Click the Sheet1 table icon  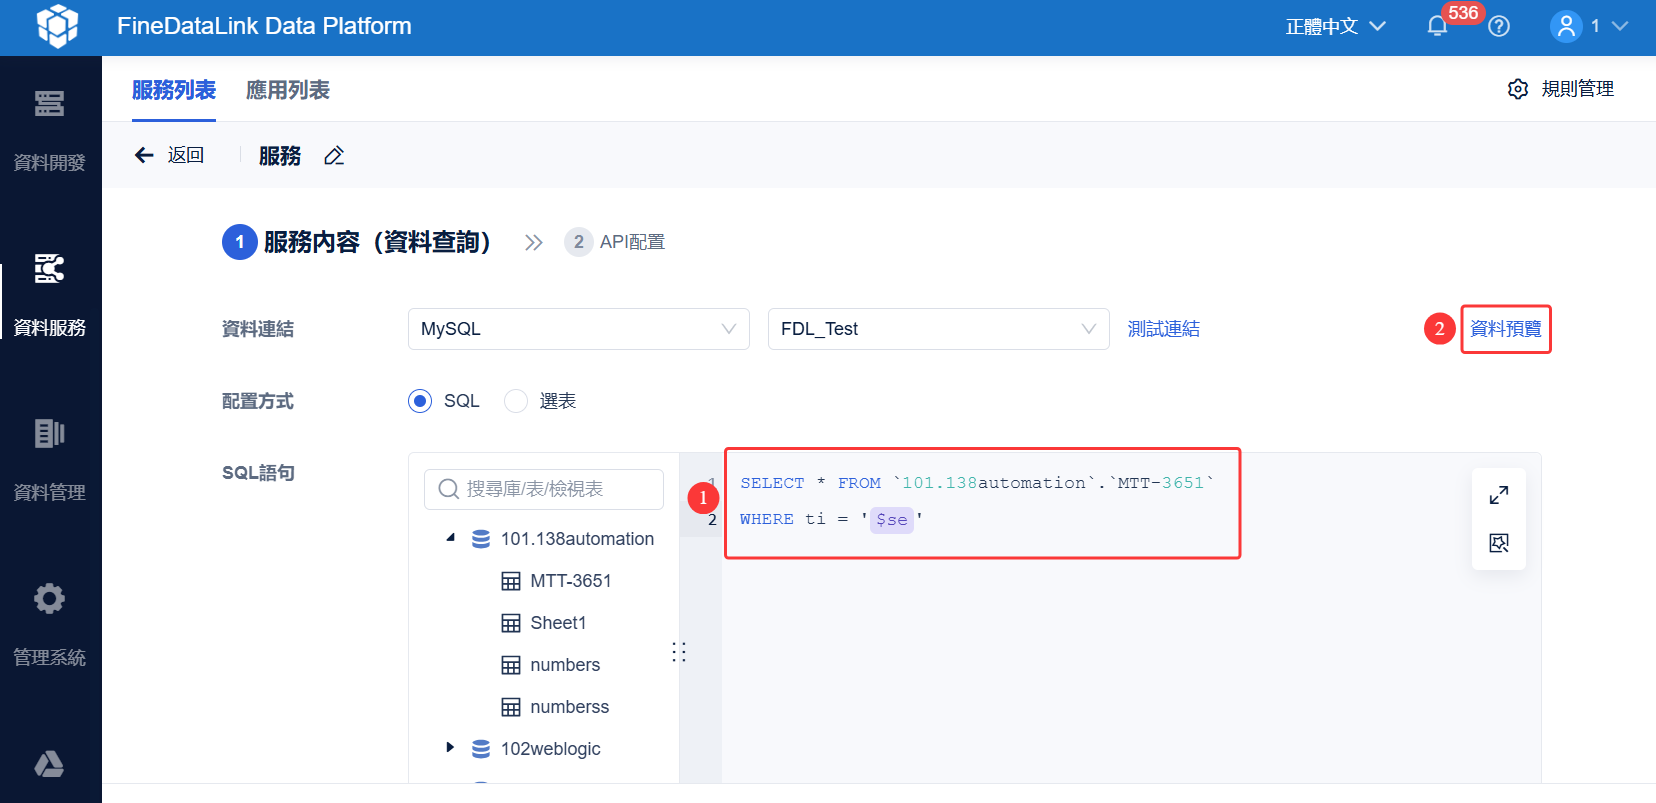pos(511,623)
